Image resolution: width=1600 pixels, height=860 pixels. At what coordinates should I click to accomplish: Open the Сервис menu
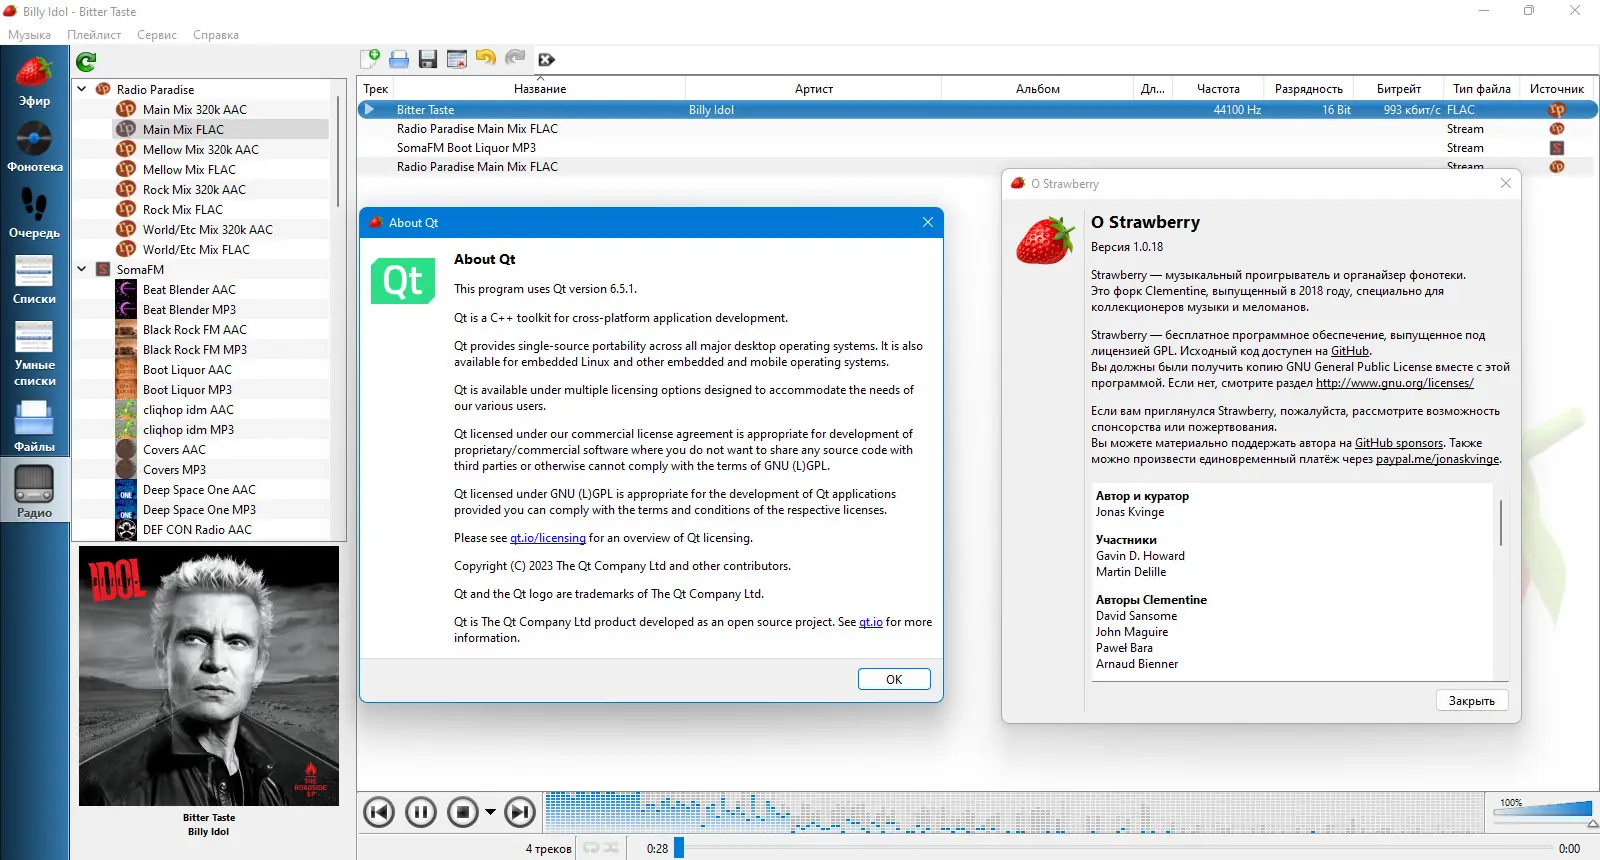(157, 35)
